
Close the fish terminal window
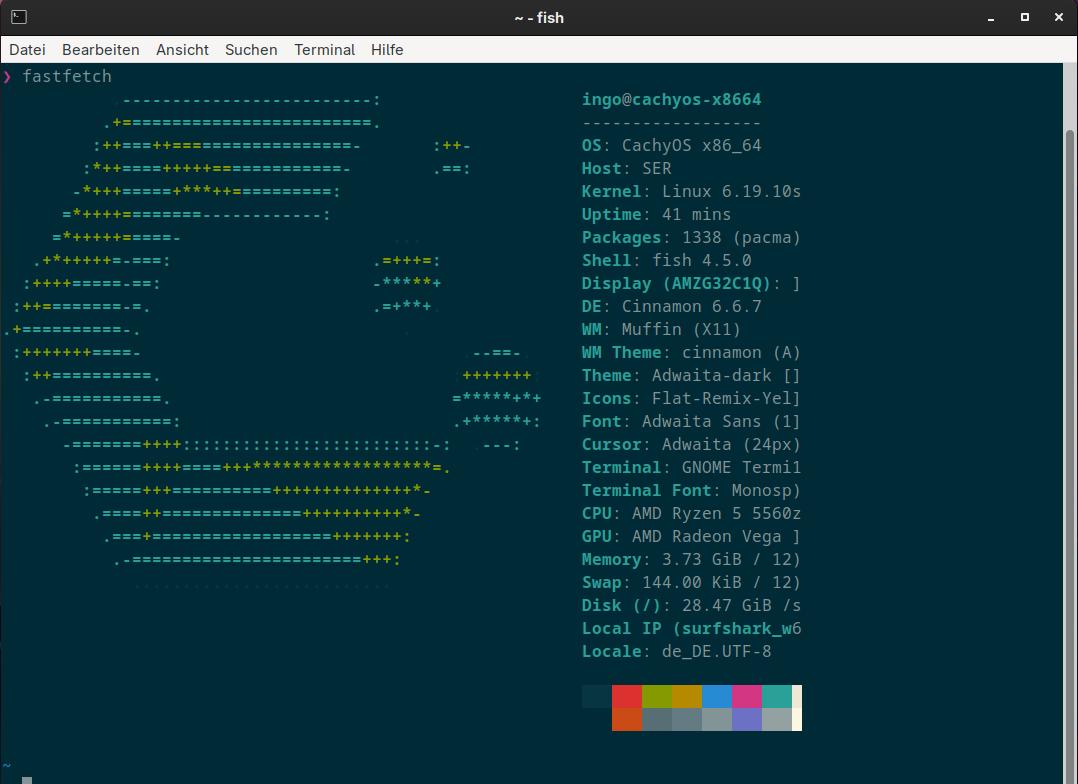point(1059,17)
